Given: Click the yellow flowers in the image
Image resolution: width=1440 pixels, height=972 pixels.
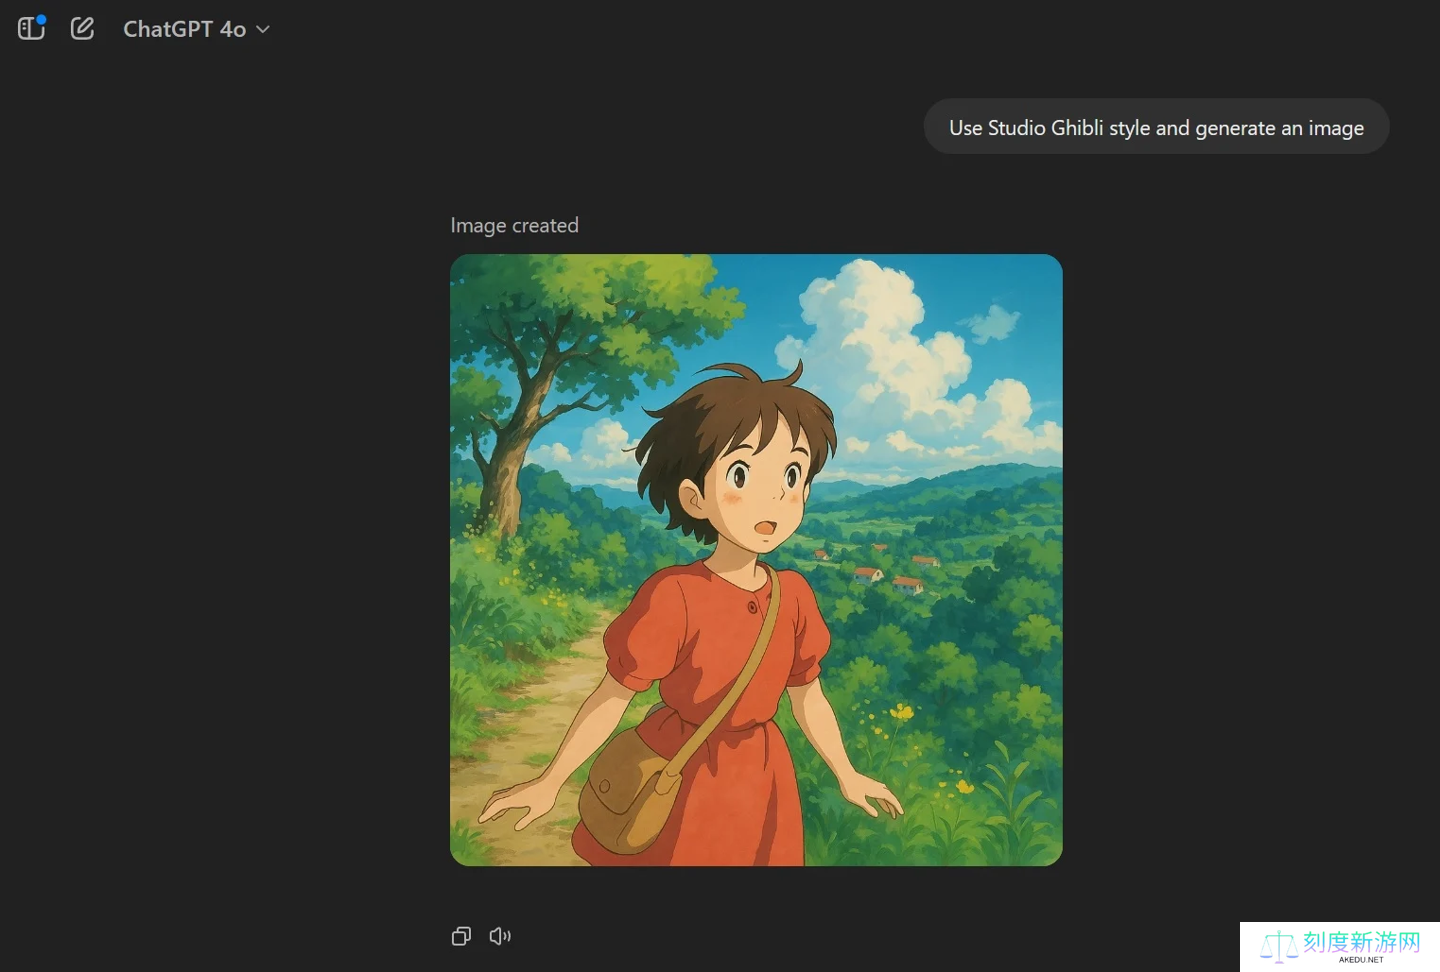Looking at the screenshot, I should click(x=900, y=712).
